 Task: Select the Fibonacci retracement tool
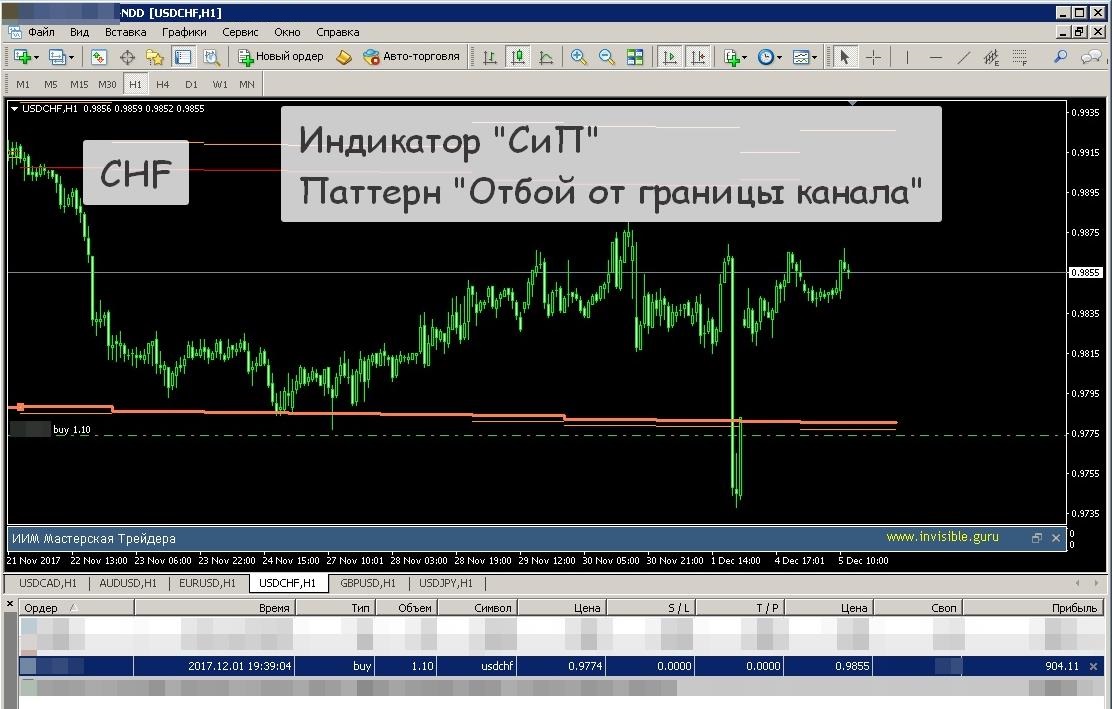1020,57
